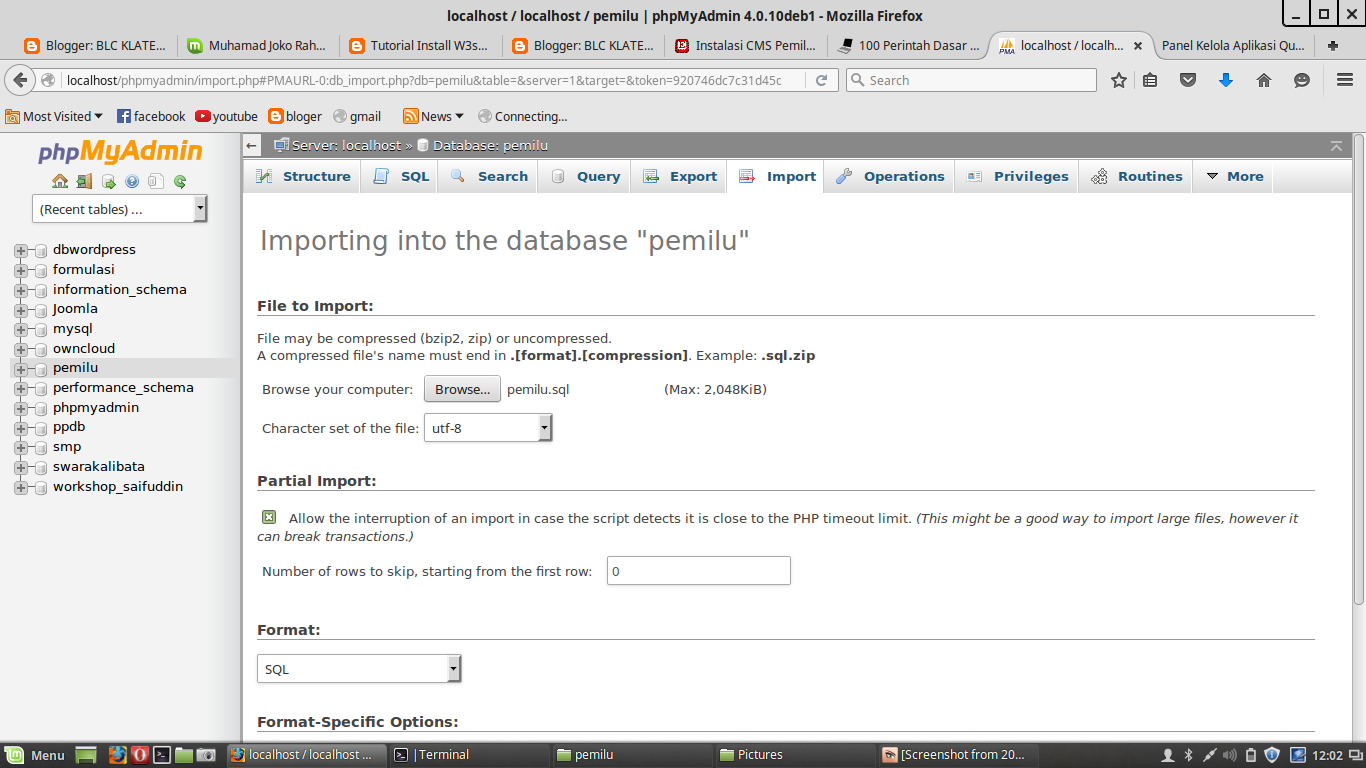This screenshot has height=768, width=1366.
Task: Launch Firefox from the taskbar quick launcher
Action: coord(117,755)
